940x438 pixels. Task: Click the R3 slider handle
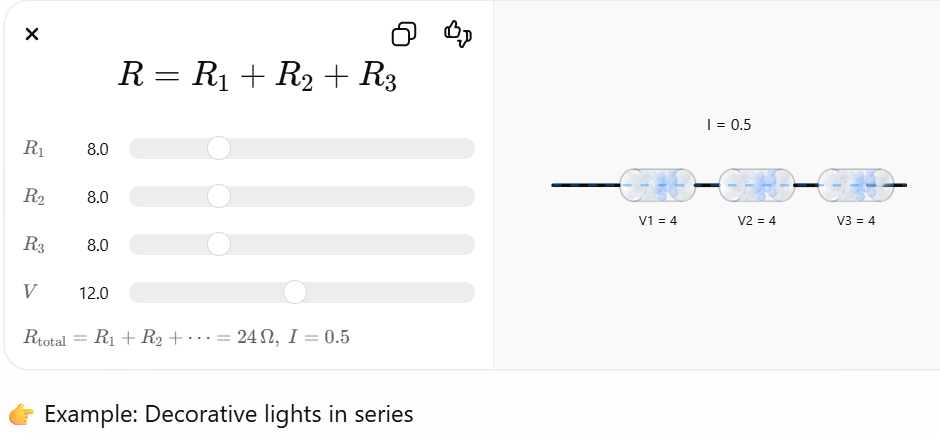coord(219,245)
